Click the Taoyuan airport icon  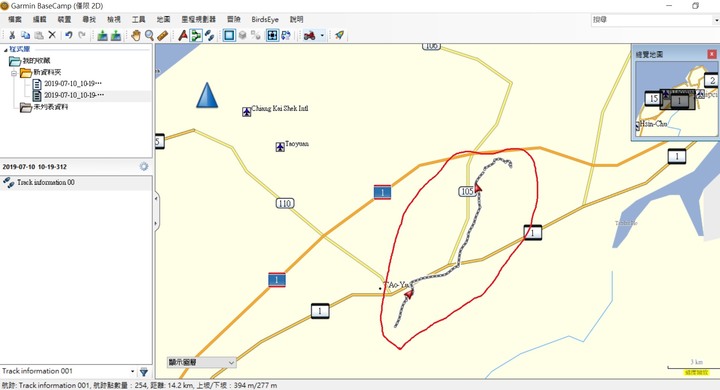[280, 147]
